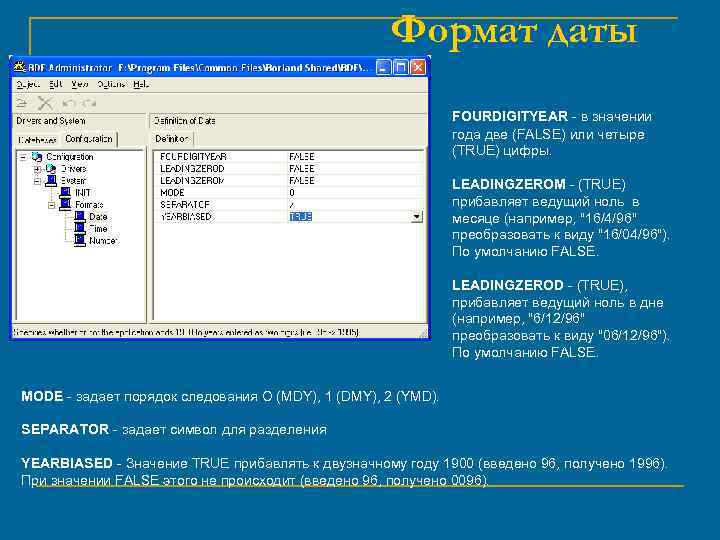Screen dimensions: 720x540
Task: Select the Date label under Formats
Action: tap(98, 216)
